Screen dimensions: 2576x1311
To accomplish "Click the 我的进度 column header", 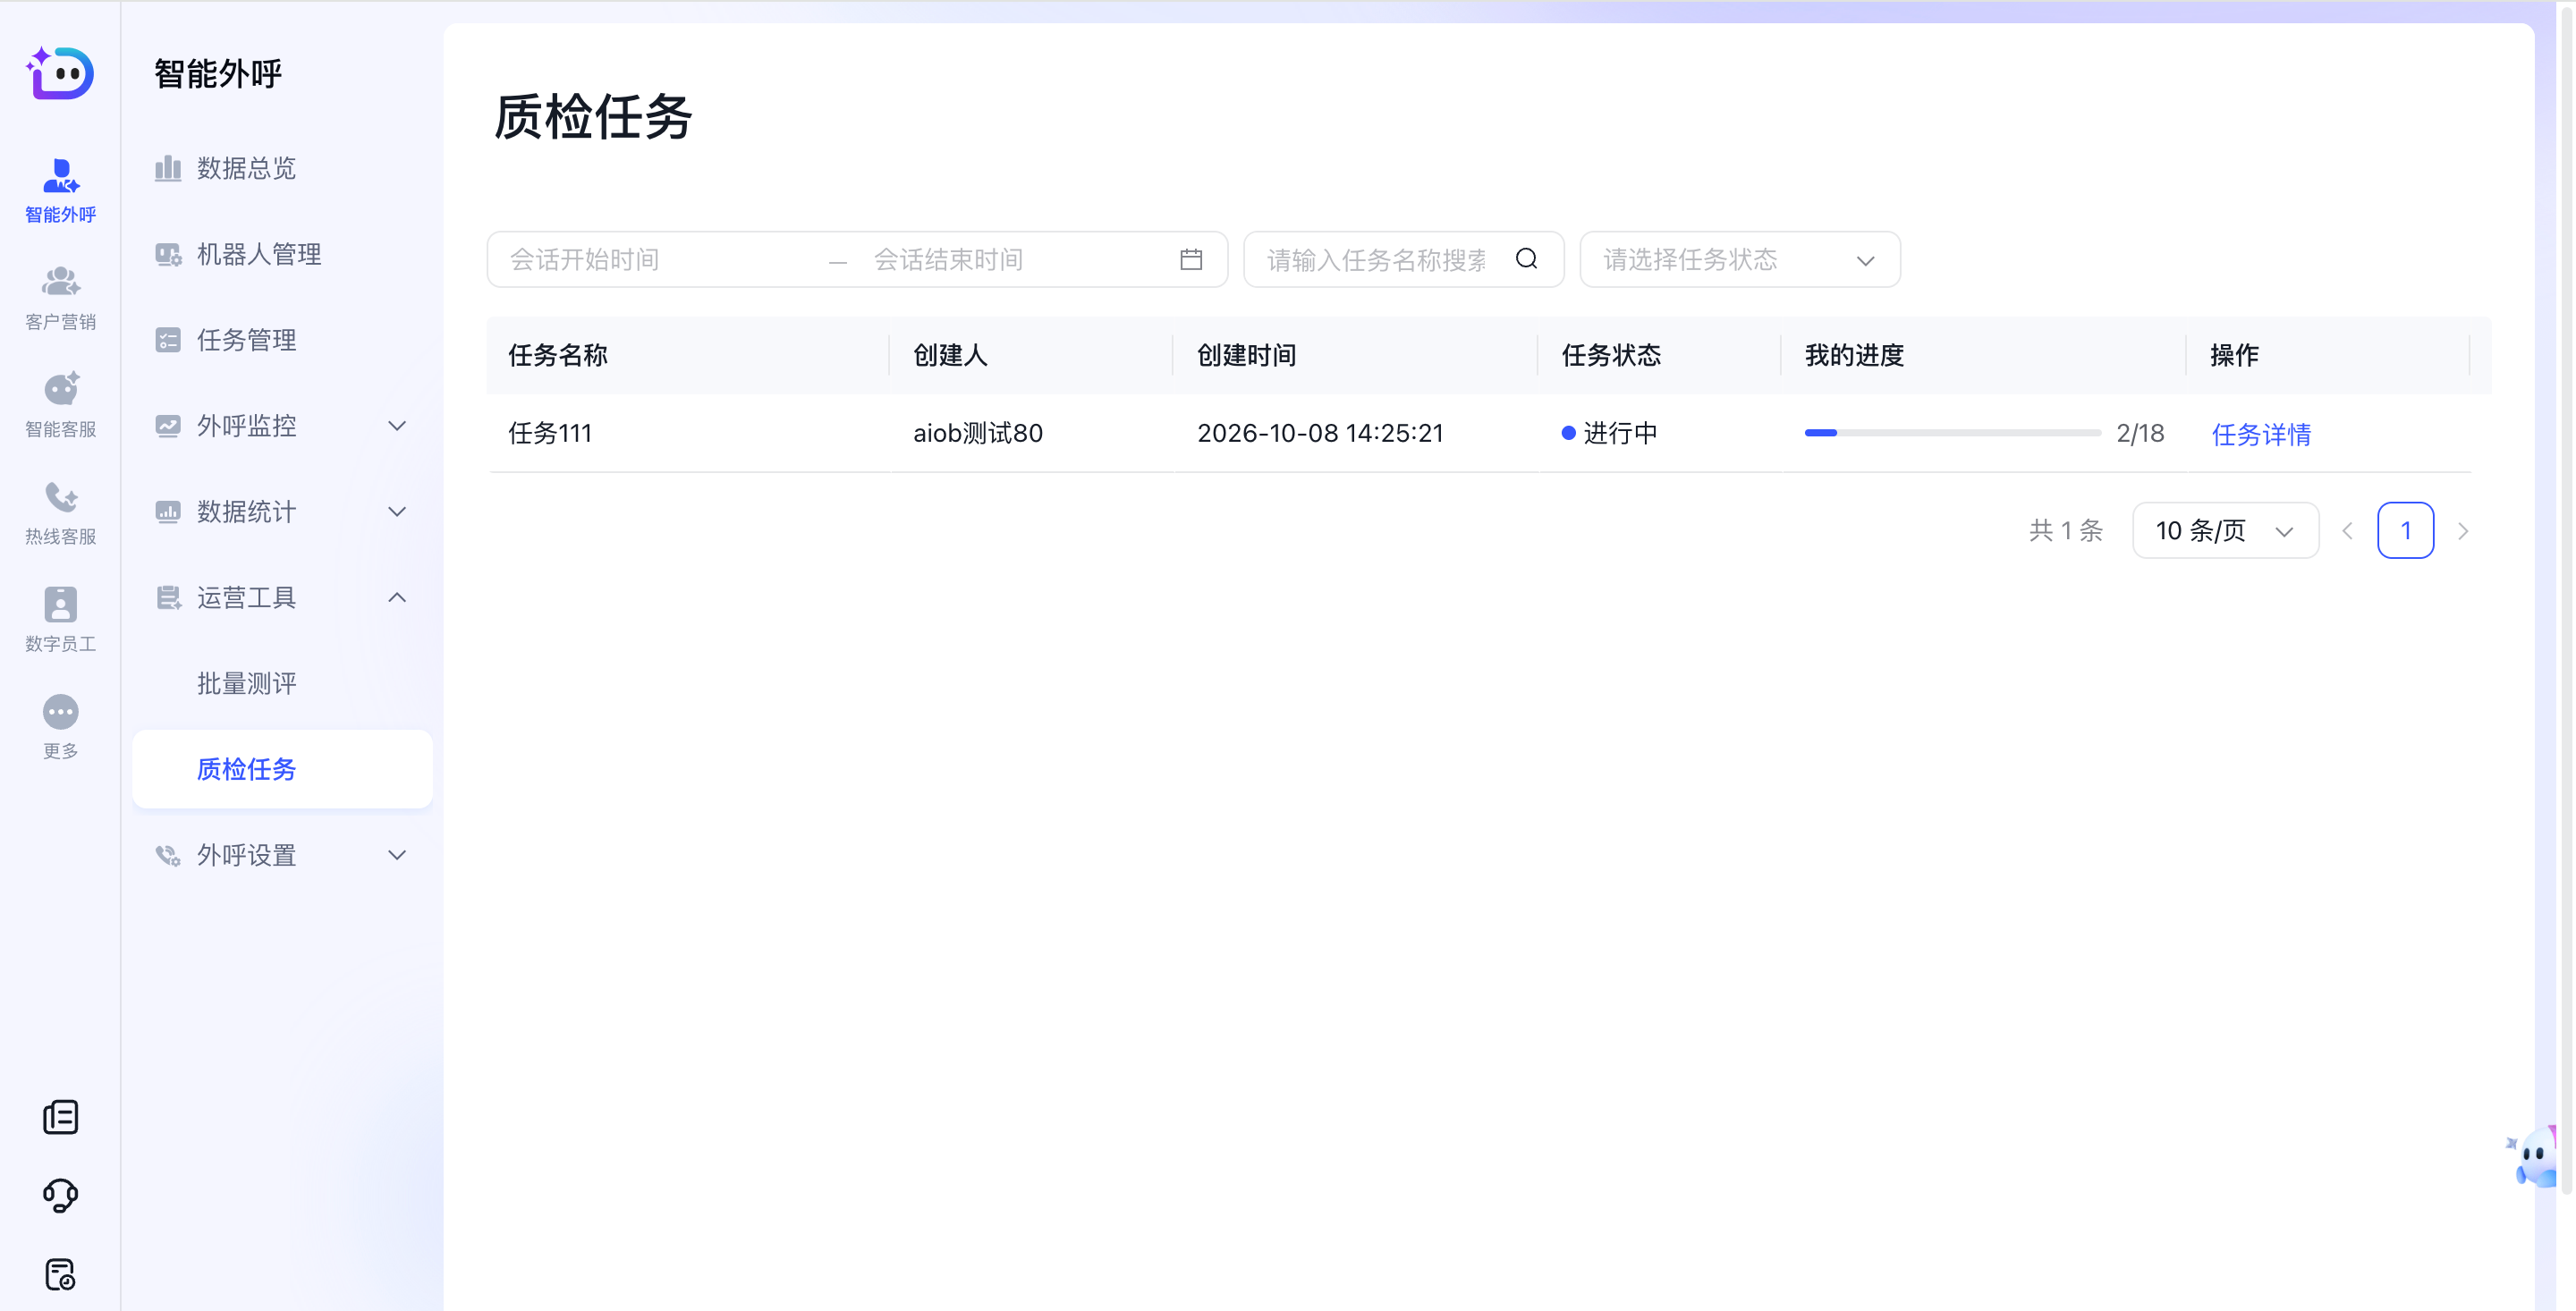I will click(x=1854, y=355).
